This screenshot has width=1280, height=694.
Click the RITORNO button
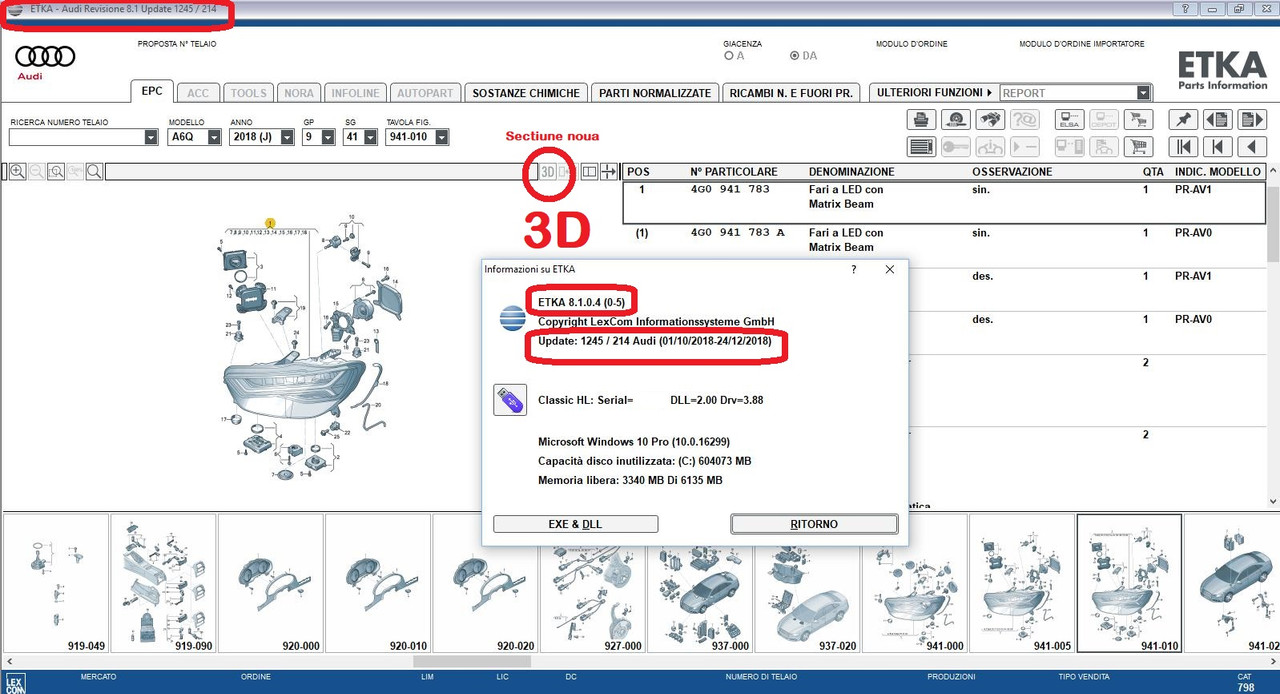[814, 524]
